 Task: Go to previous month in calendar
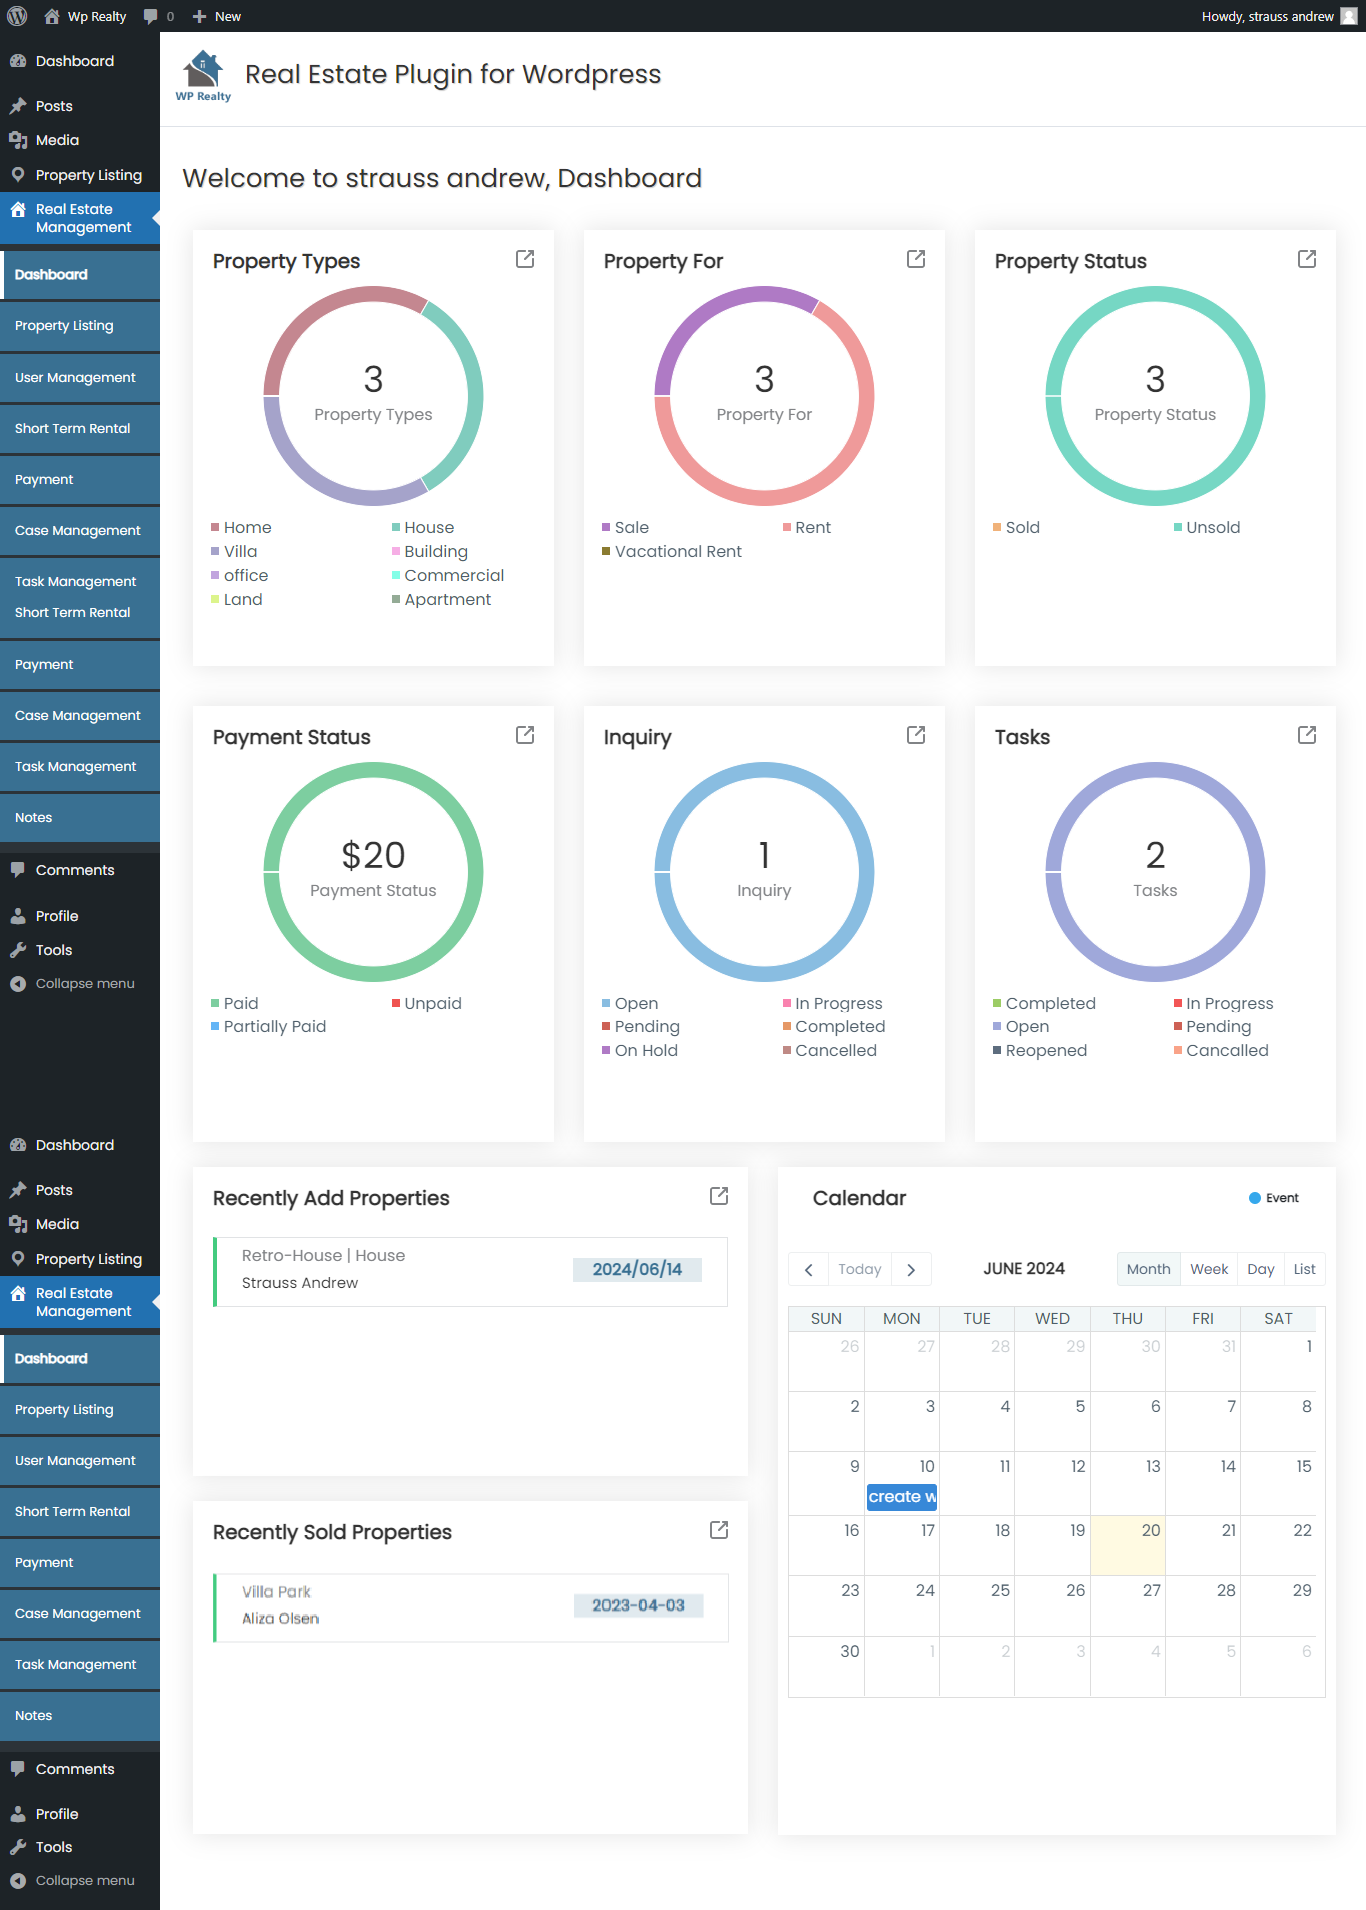(x=808, y=1269)
